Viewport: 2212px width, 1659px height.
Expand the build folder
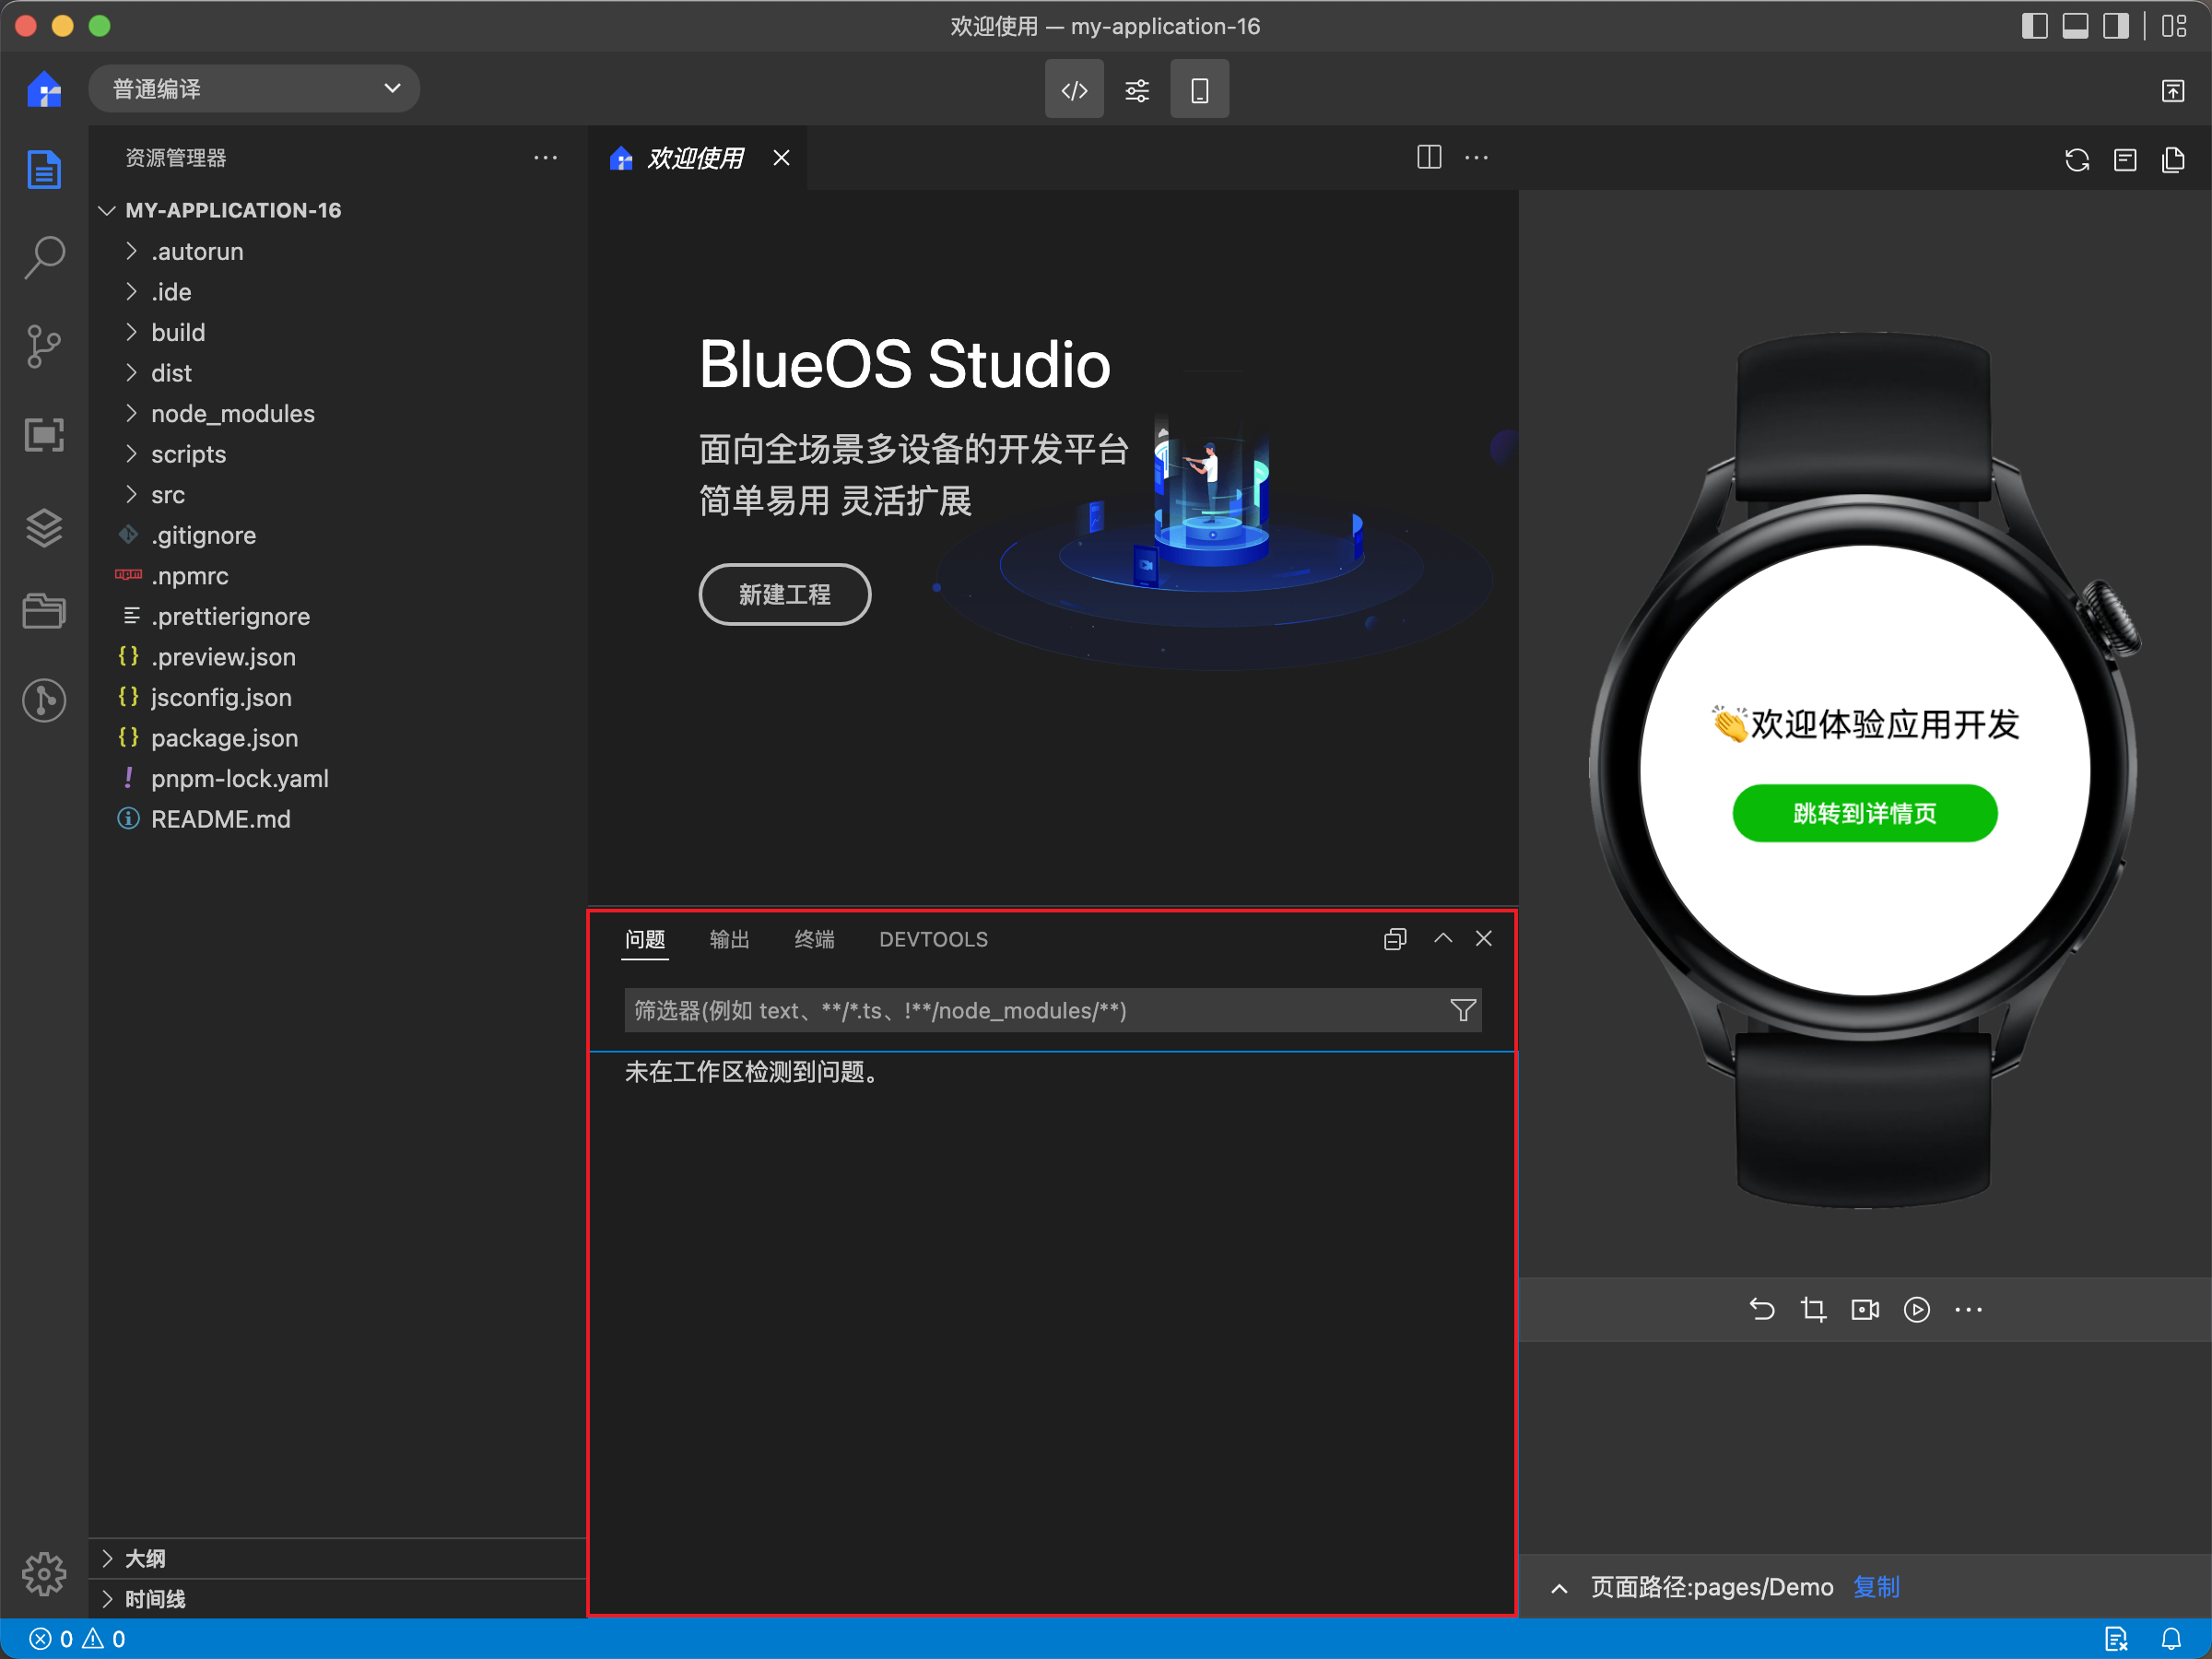point(174,331)
